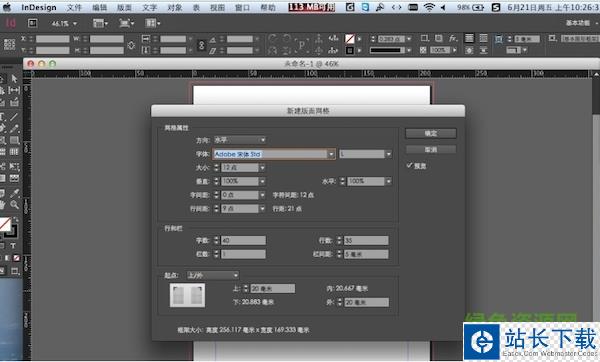Click the fill swatch in the toolbox
This screenshot has height=362, width=600.
(5, 224)
